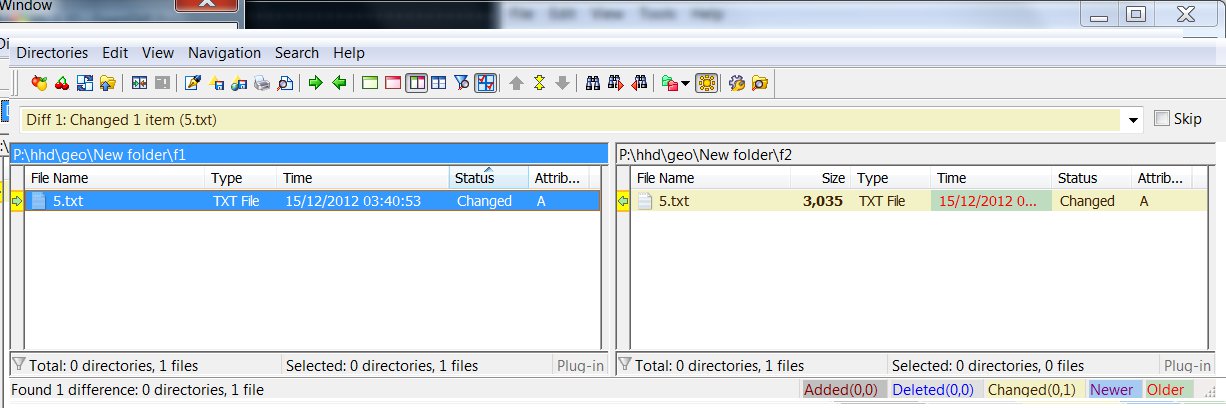Sort left pane by Type column
This screenshot has width=1226, height=408.
241,178
